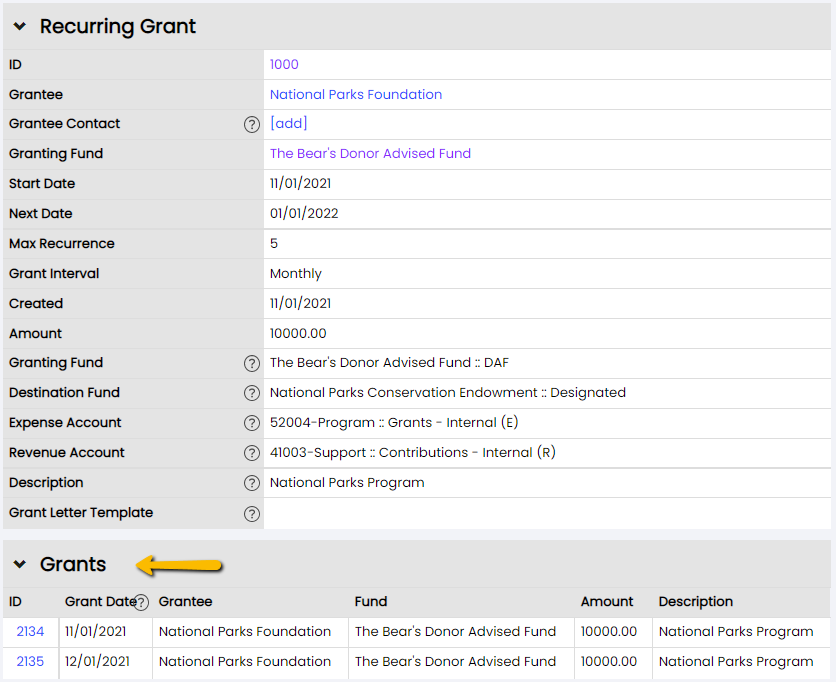Collapse the Grants section chevron
This screenshot has width=836, height=682.
point(20,564)
